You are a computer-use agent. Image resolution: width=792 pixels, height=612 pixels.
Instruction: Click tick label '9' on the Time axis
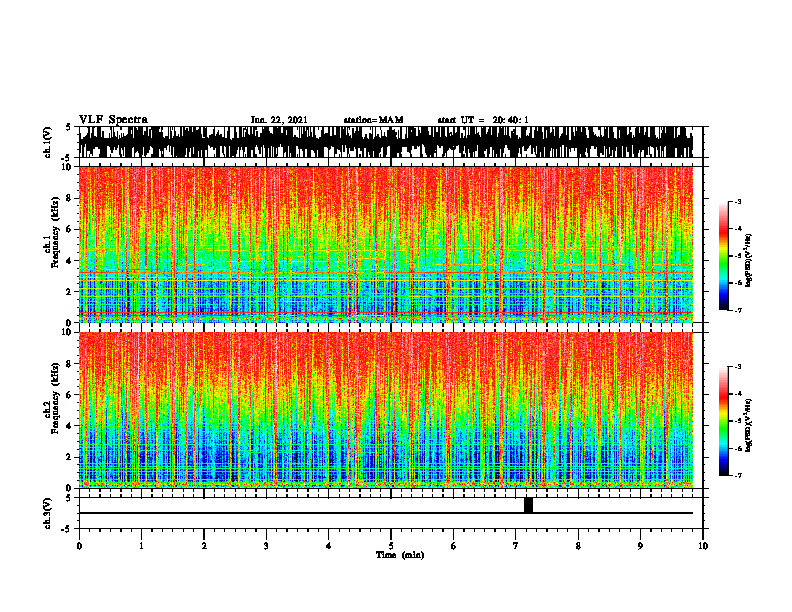[640, 546]
